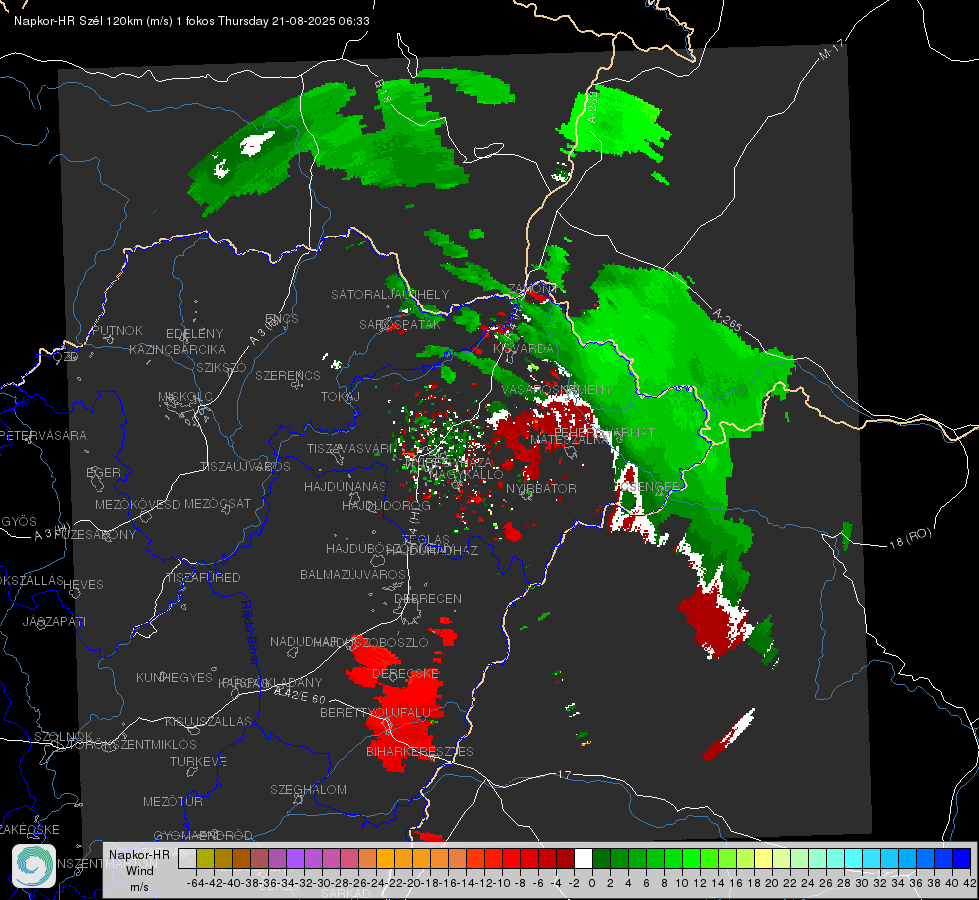The width and height of the screenshot is (979, 900).
Task: Click the TISZAVASVÁRI label
Action: coord(350,448)
